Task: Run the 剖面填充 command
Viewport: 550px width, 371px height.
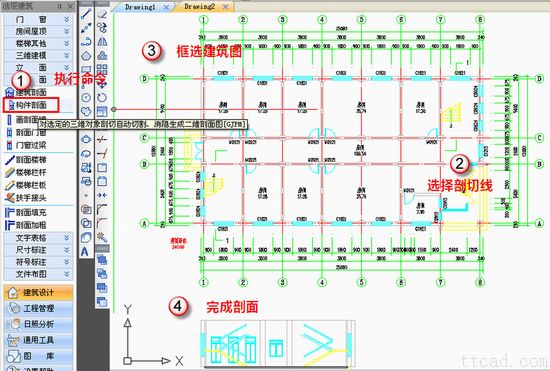Action: (x=27, y=213)
